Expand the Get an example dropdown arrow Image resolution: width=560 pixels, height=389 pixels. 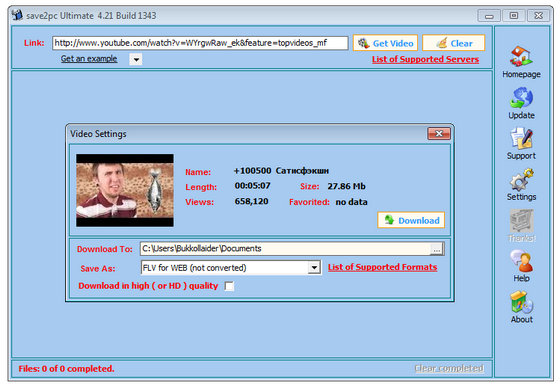point(136,59)
